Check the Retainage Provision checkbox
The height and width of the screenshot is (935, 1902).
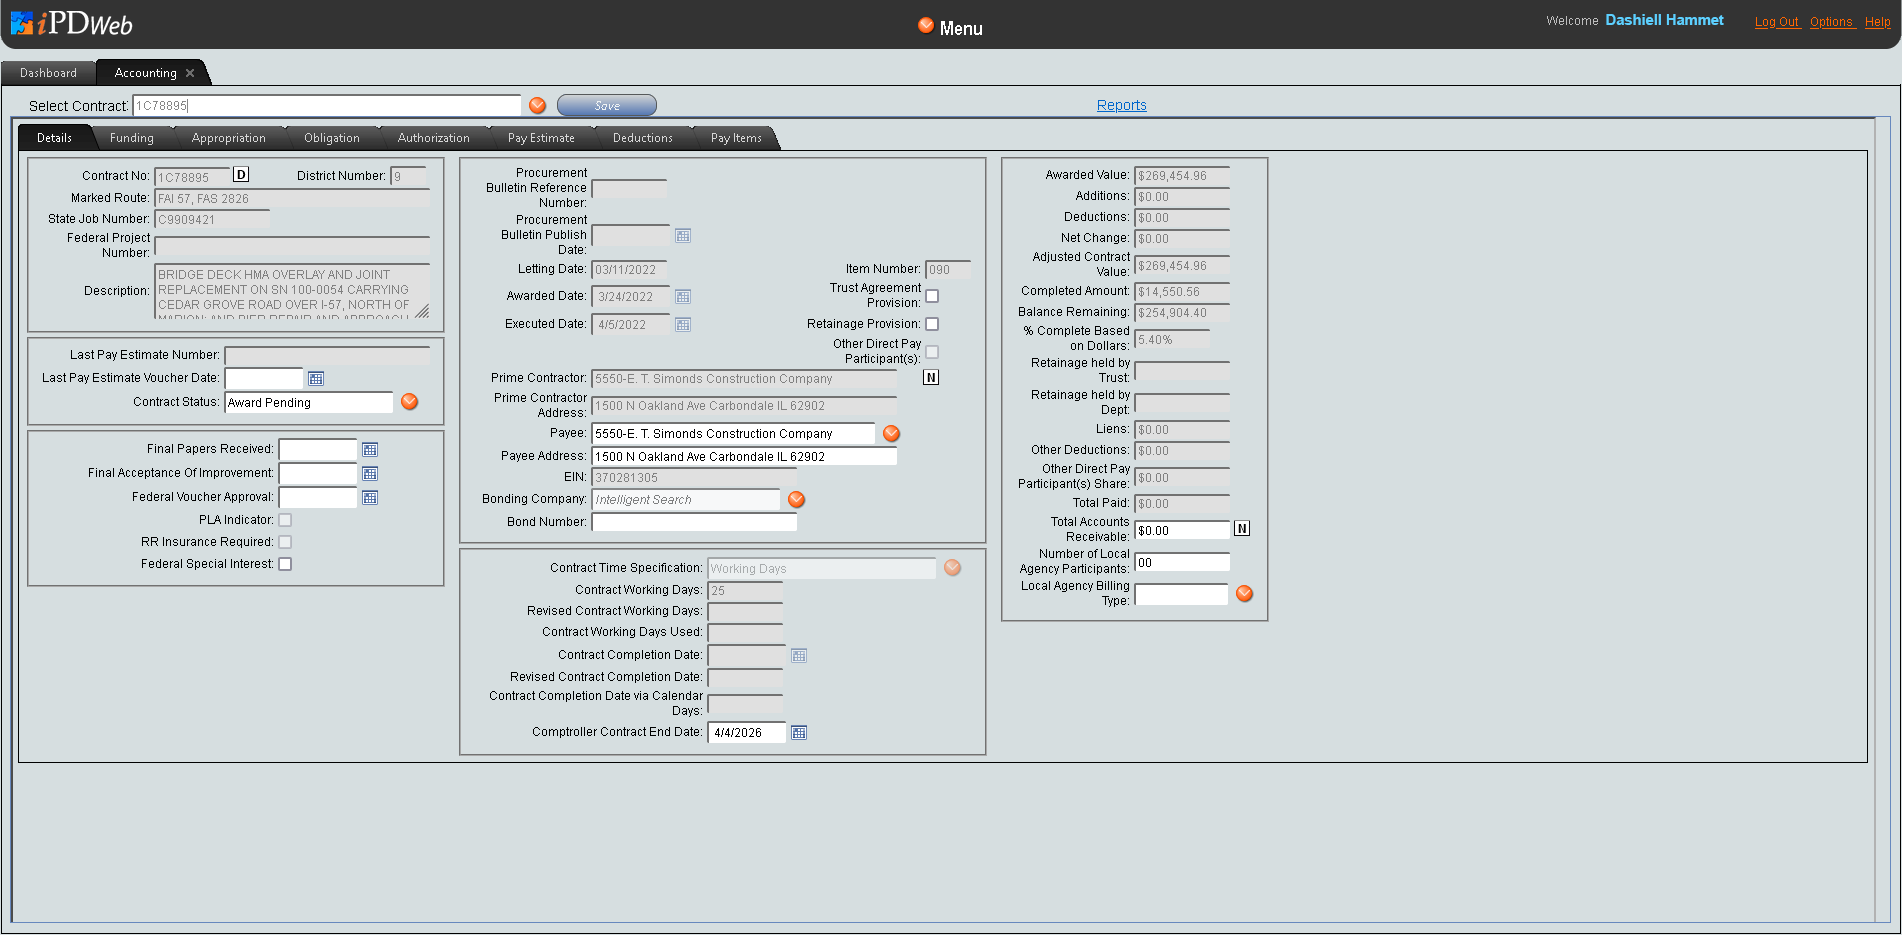point(932,324)
